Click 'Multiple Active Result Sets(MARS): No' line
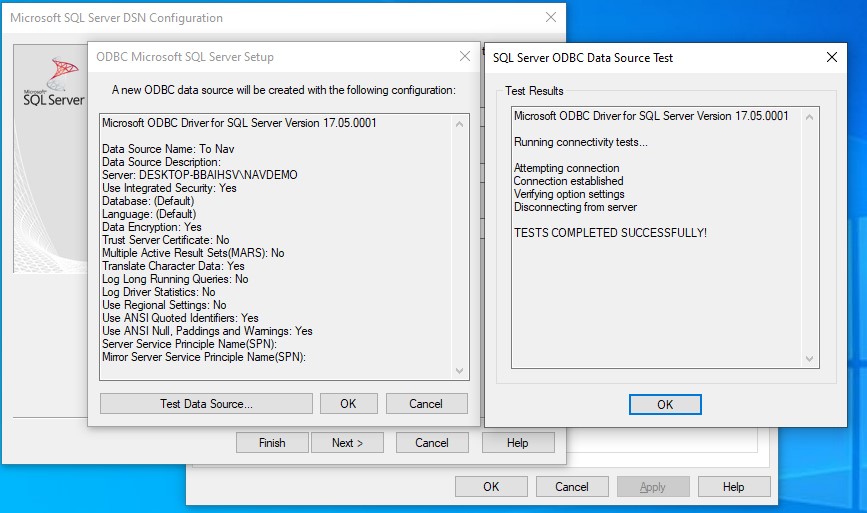This screenshot has width=867, height=513. coord(194,253)
